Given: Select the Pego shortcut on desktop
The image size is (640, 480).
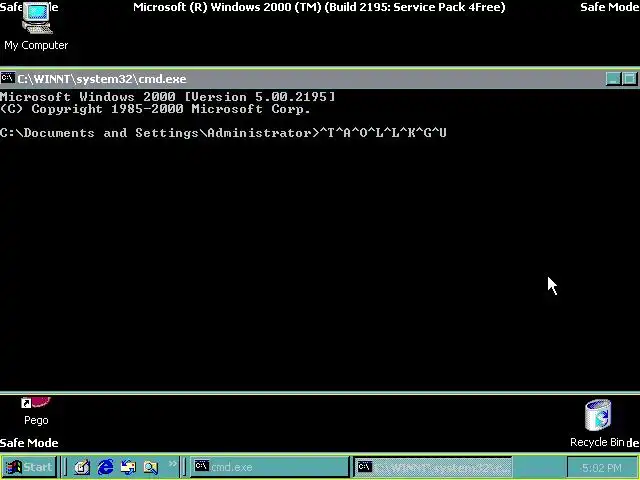Looking at the screenshot, I should pyautogui.click(x=36, y=411).
